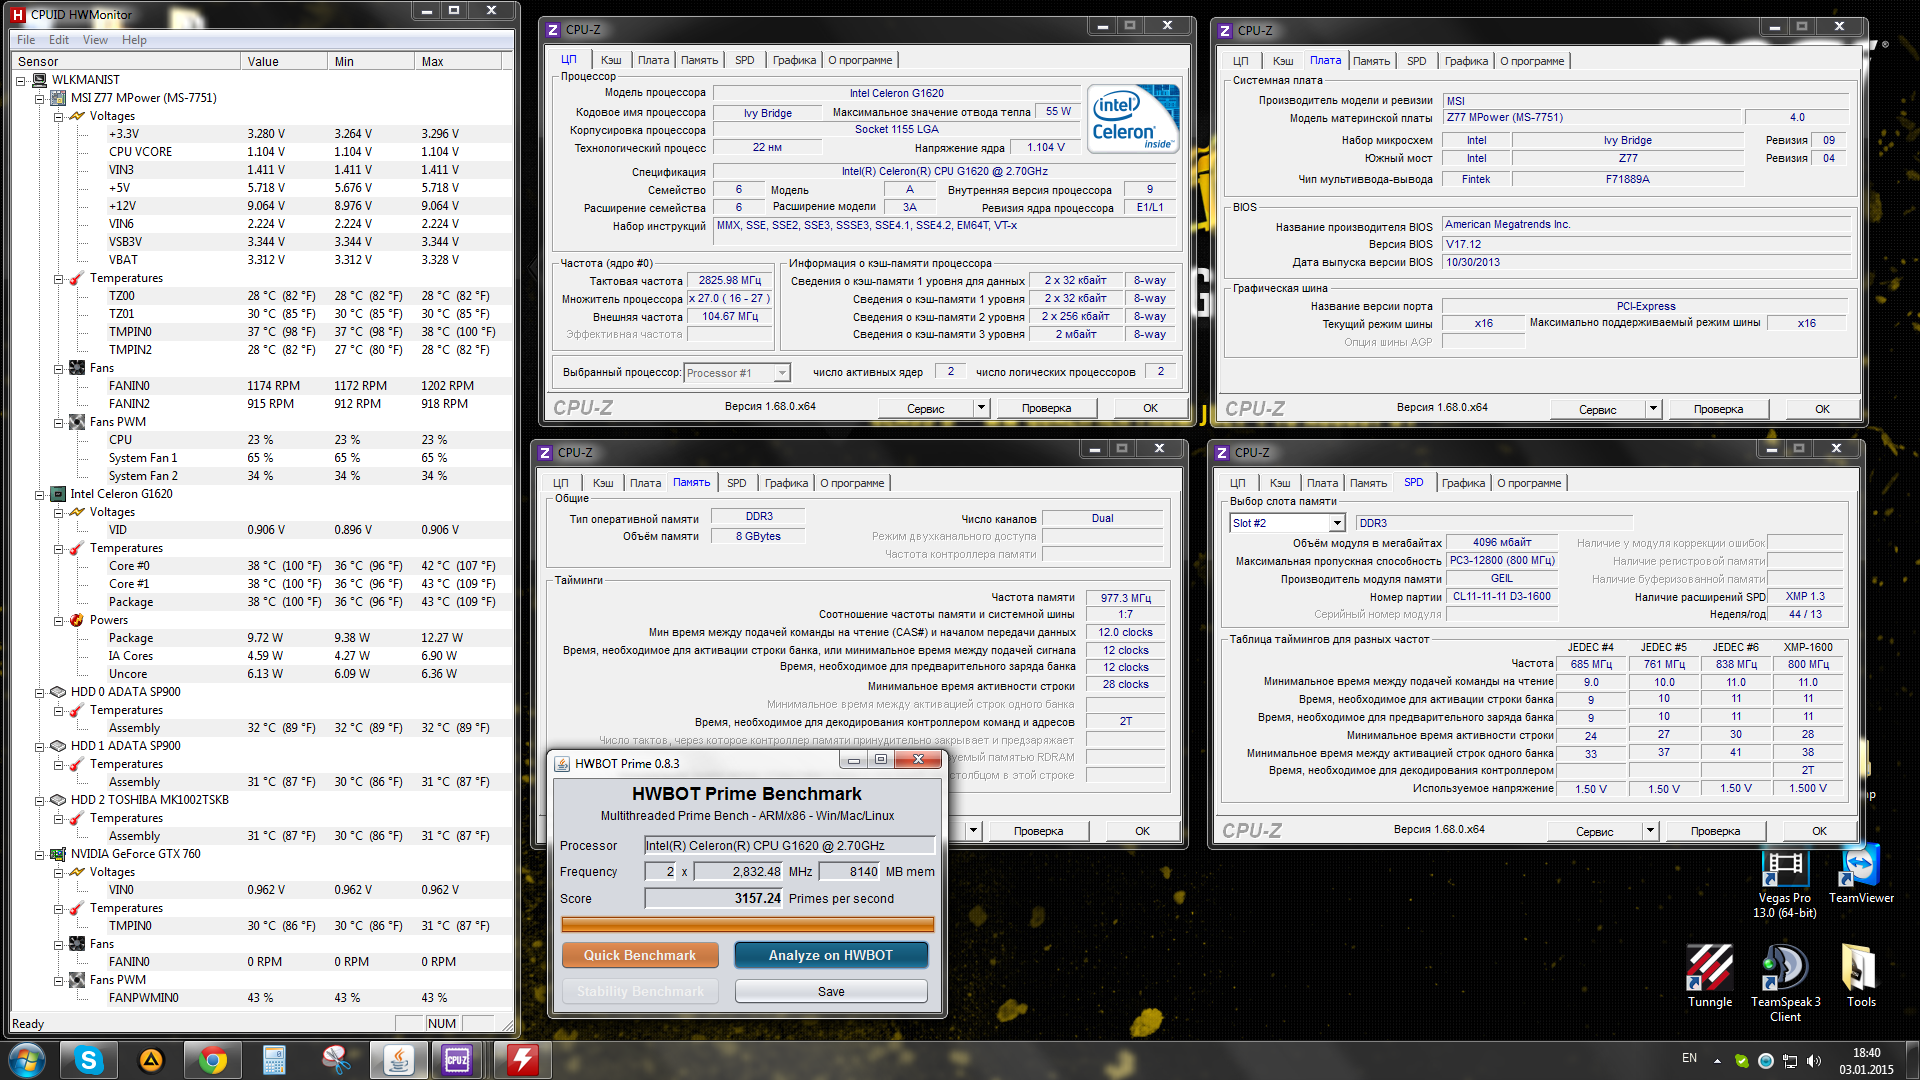Open the Processor #1 selection dropdown
Viewport: 1920px width, 1080px height.
tap(781, 373)
